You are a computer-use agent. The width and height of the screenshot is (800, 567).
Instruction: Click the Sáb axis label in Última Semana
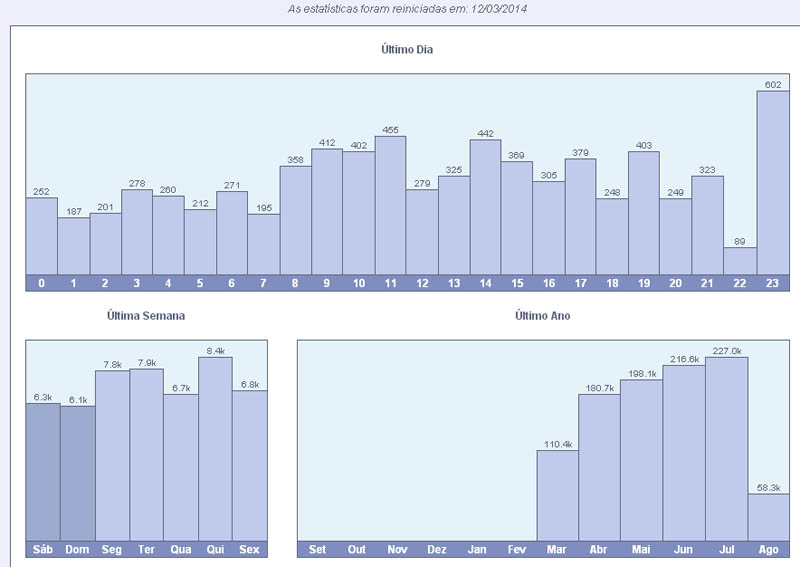[x=43, y=550]
